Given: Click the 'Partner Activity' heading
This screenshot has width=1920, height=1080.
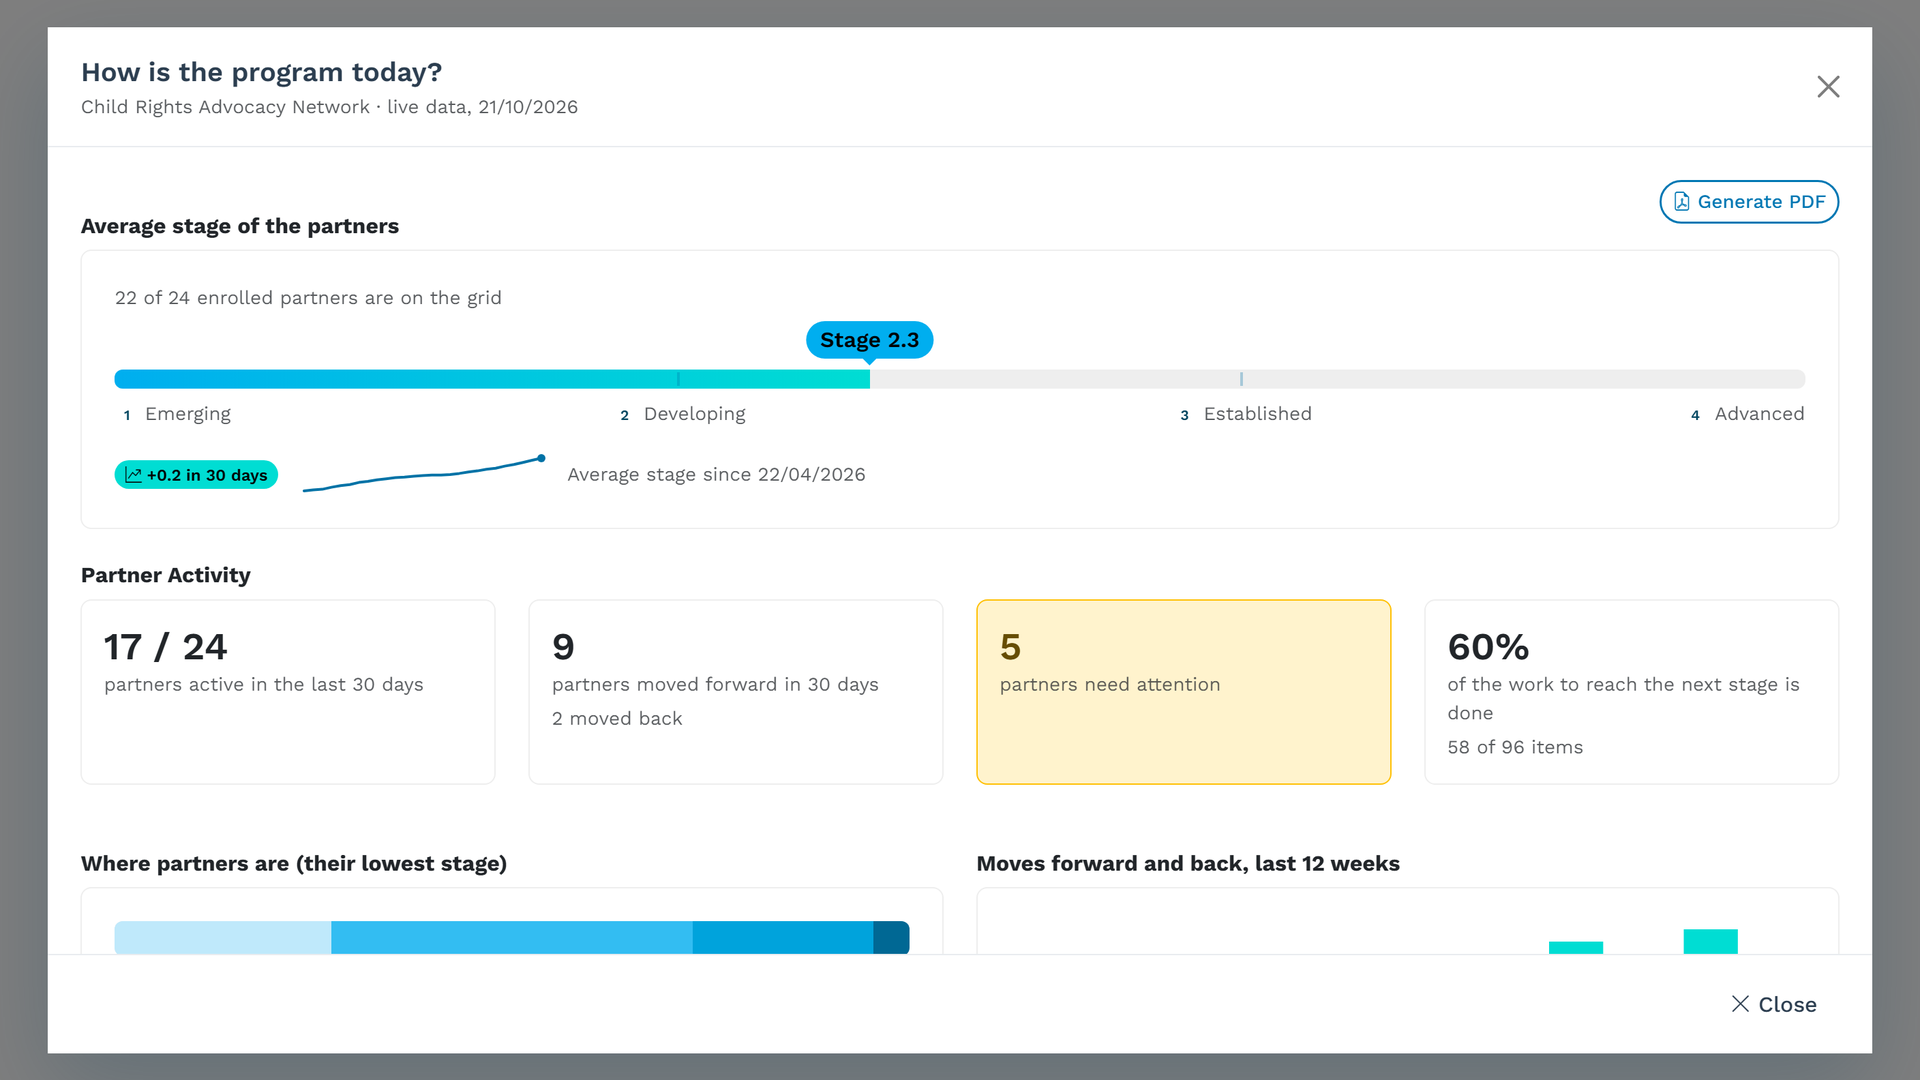Looking at the screenshot, I should point(166,575).
